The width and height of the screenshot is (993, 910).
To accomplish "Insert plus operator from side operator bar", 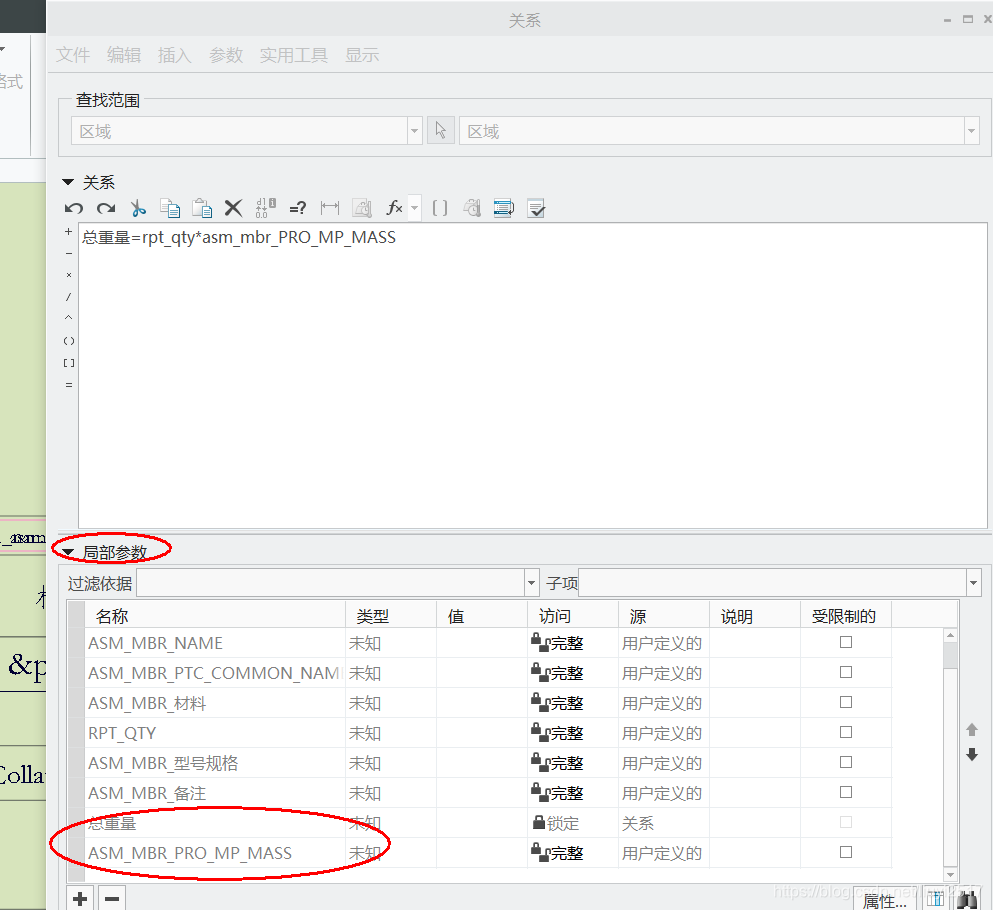I will point(68,232).
